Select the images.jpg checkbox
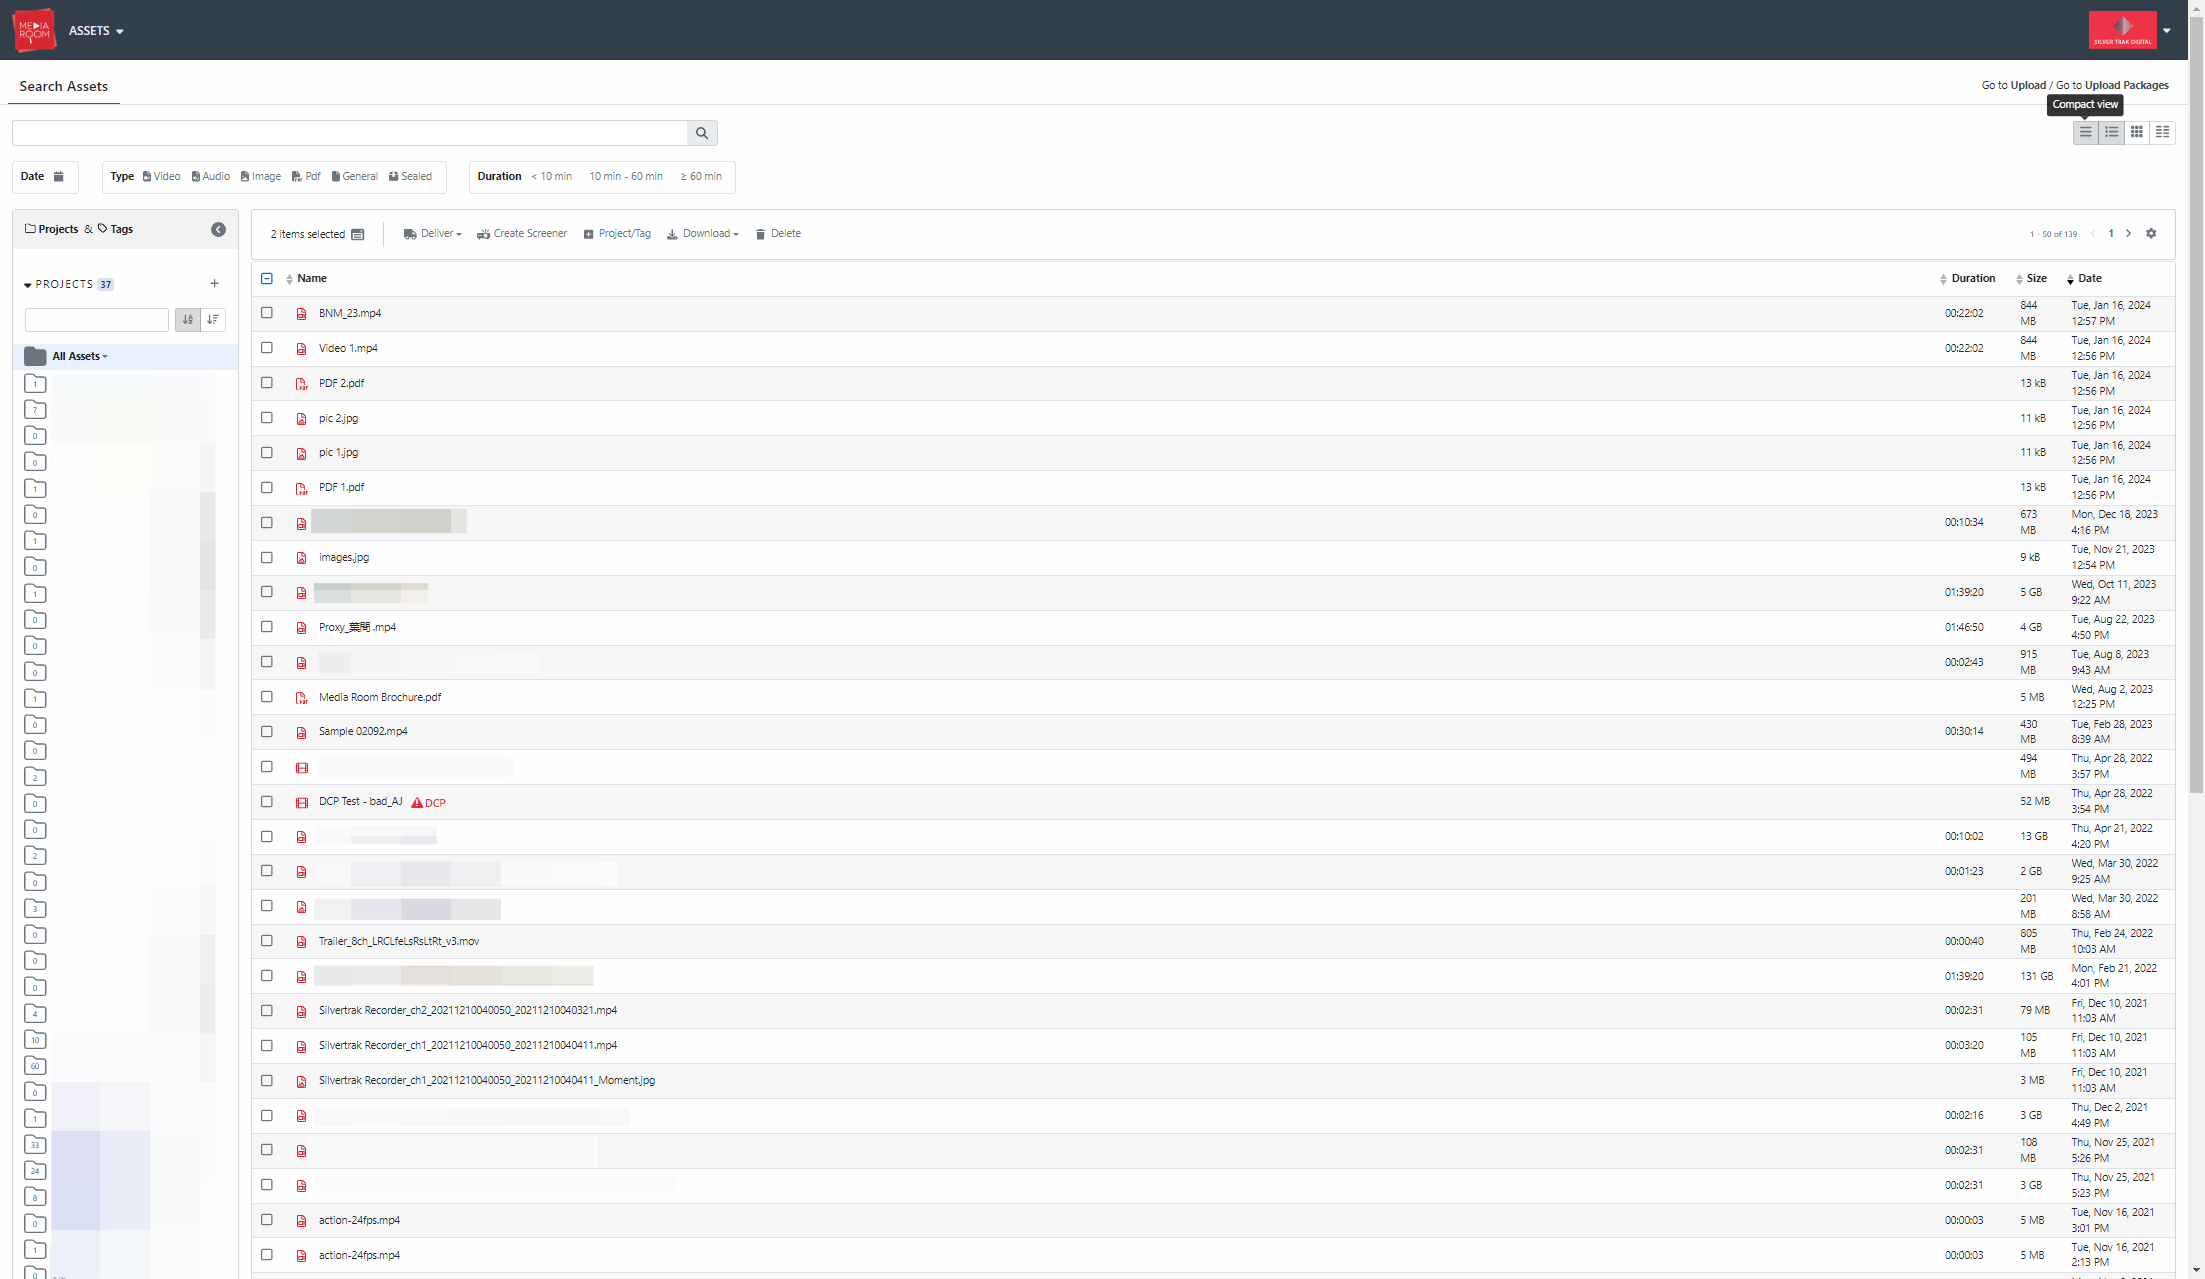Image resolution: width=2205 pixels, height=1279 pixels. tap(267, 558)
